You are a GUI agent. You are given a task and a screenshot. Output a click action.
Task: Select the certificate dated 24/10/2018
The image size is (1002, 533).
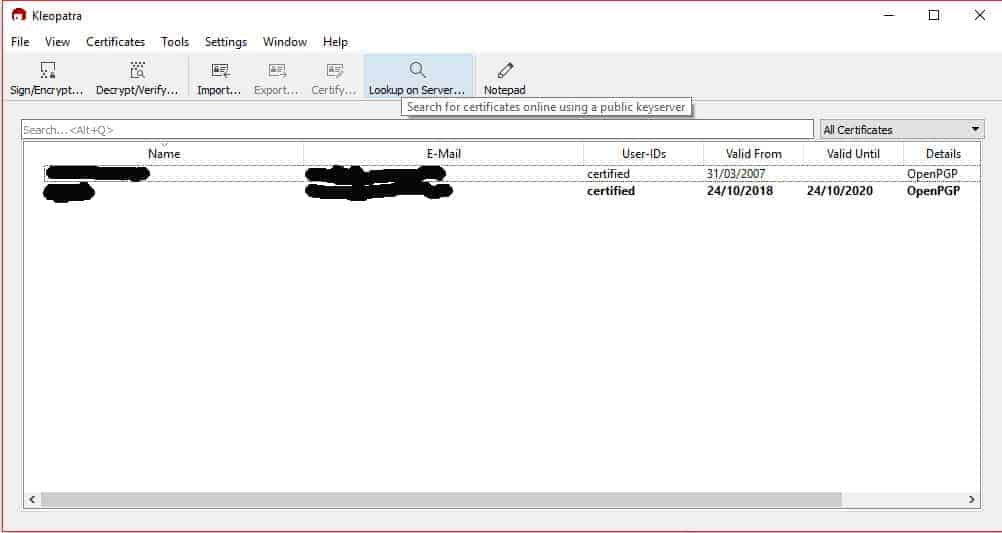click(502, 191)
